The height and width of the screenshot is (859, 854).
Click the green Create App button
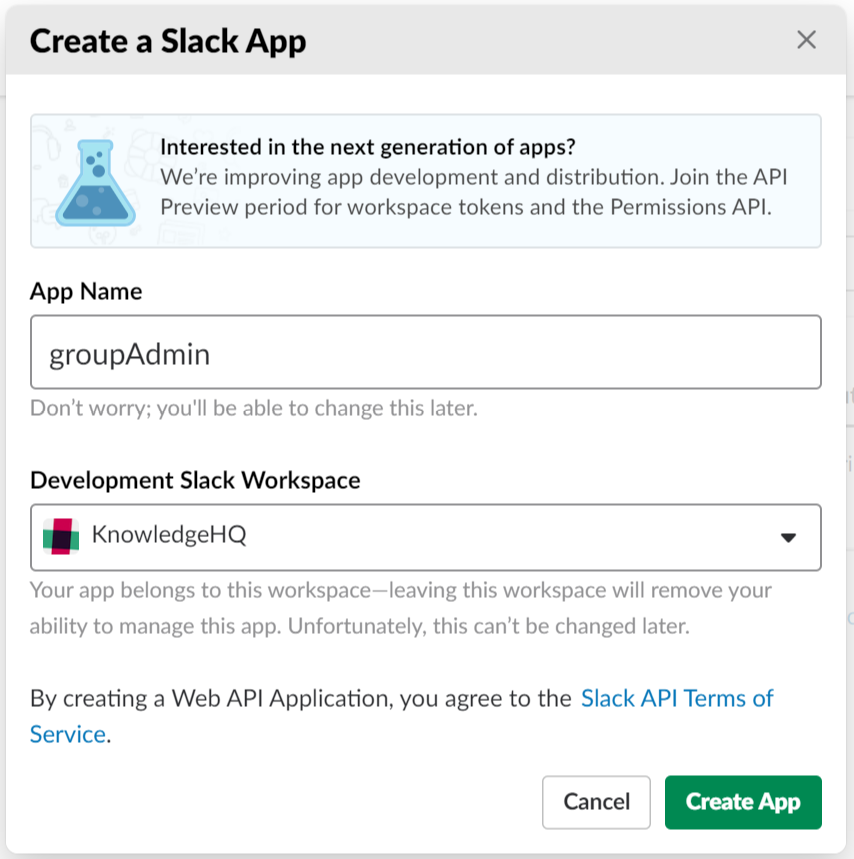(743, 802)
